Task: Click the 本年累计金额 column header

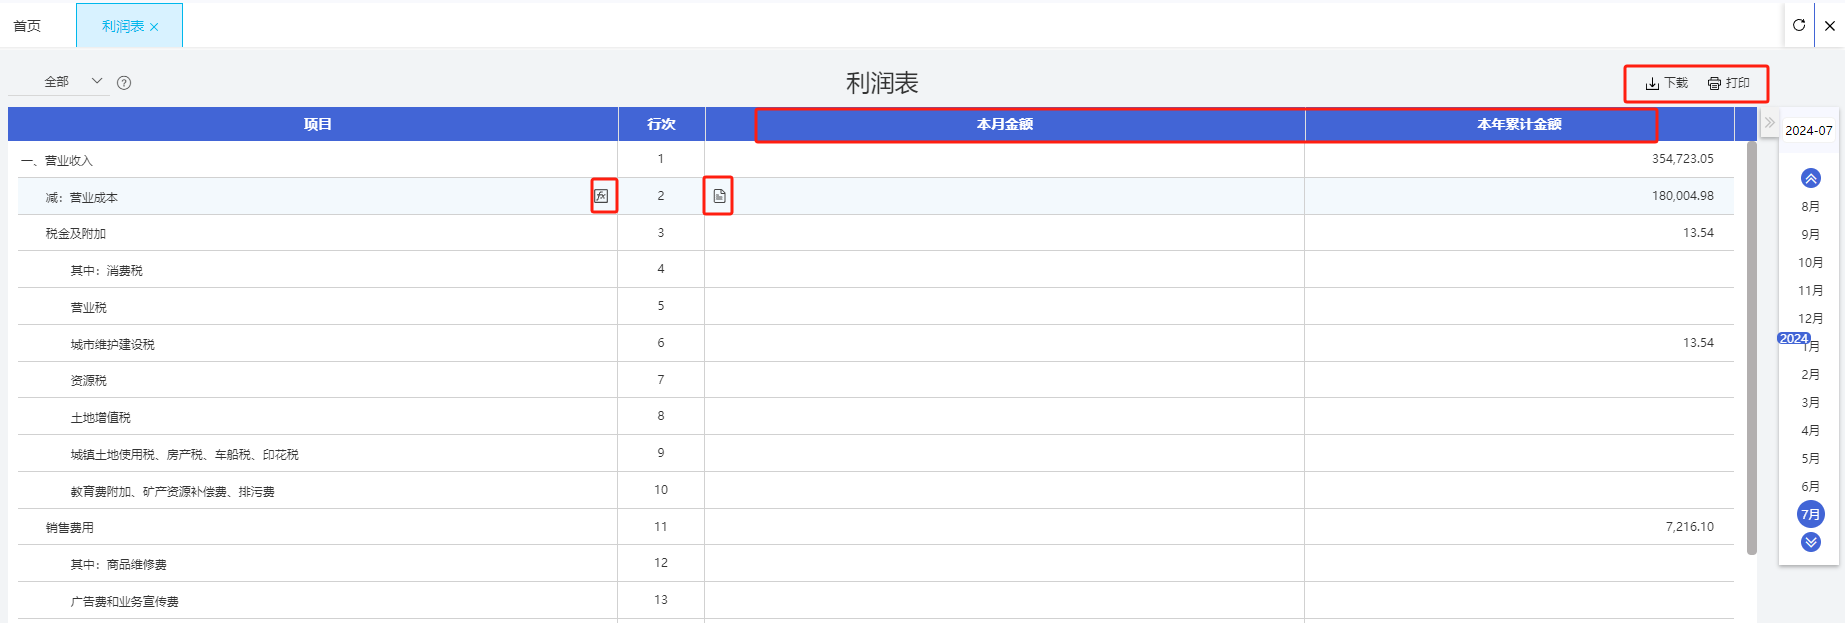Action: [x=1519, y=124]
